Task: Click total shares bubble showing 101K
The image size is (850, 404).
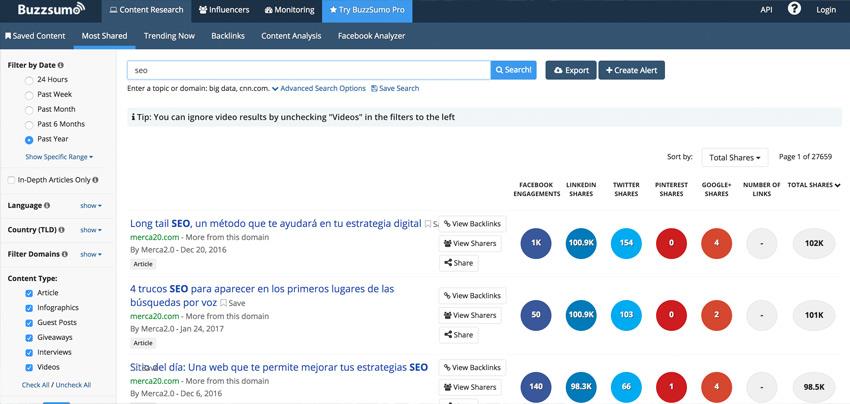Action: pyautogui.click(x=814, y=315)
